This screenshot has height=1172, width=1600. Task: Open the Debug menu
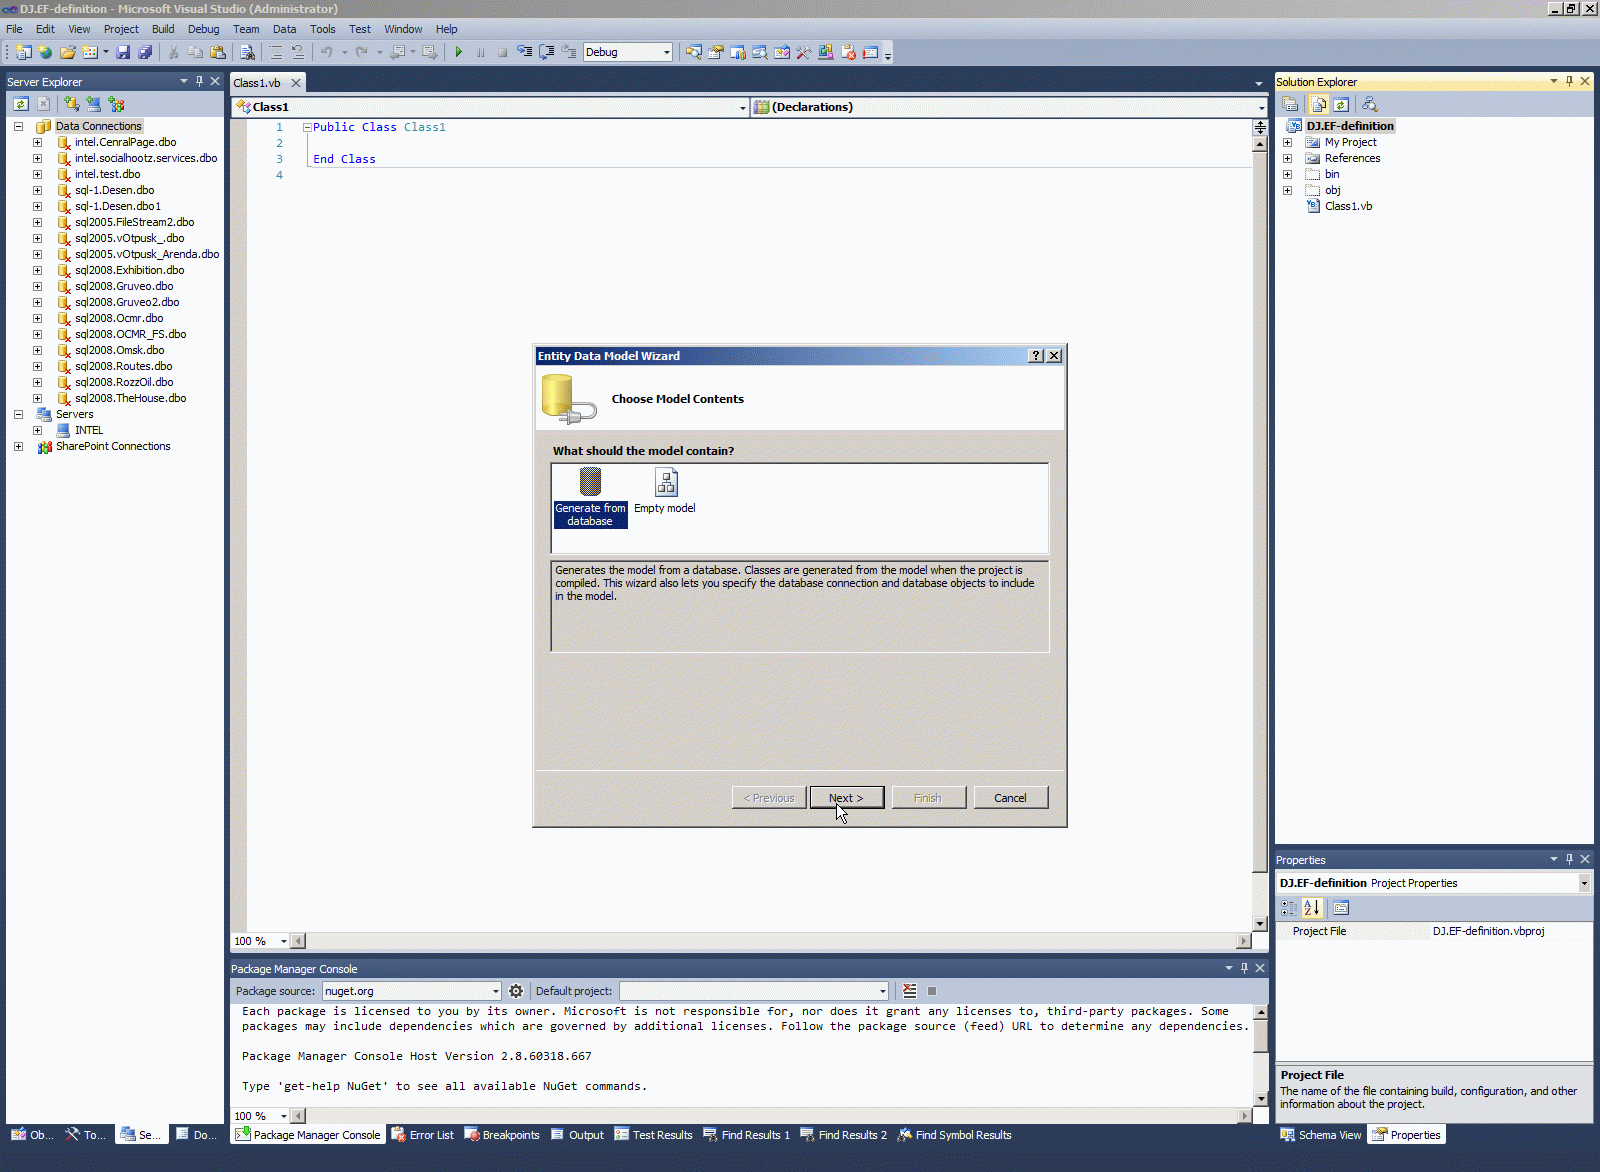tap(203, 29)
